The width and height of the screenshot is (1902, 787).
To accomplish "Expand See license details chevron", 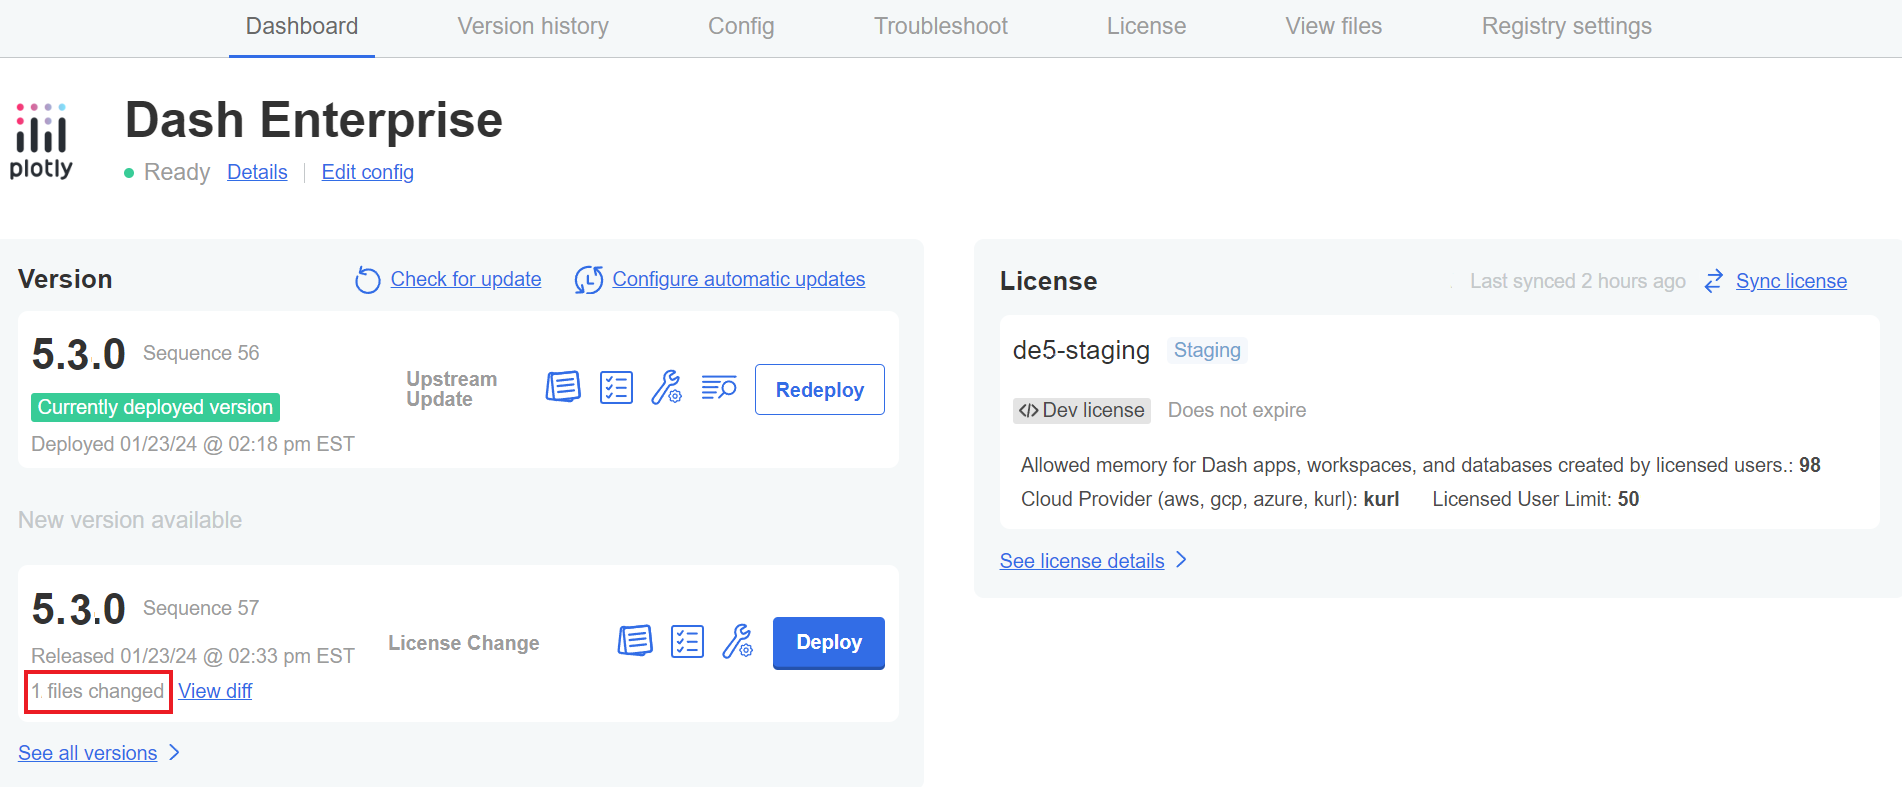I will click(1182, 560).
